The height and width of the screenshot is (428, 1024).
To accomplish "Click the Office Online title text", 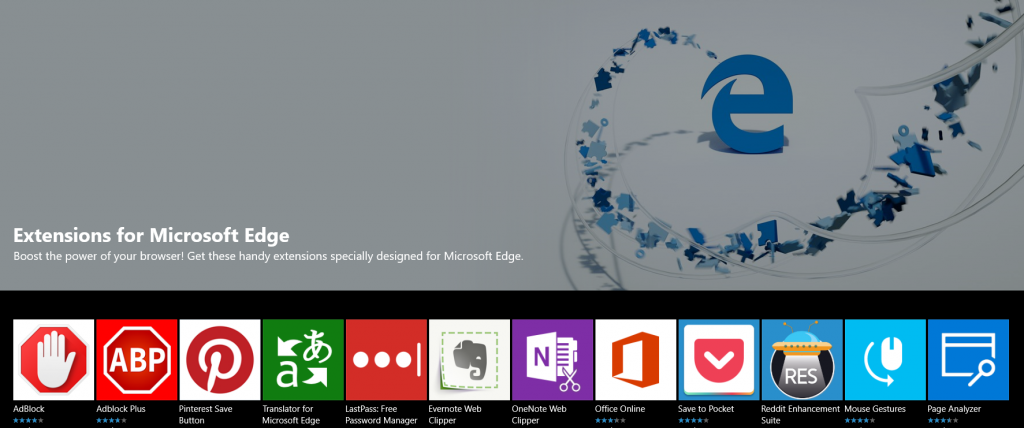I will click(620, 409).
